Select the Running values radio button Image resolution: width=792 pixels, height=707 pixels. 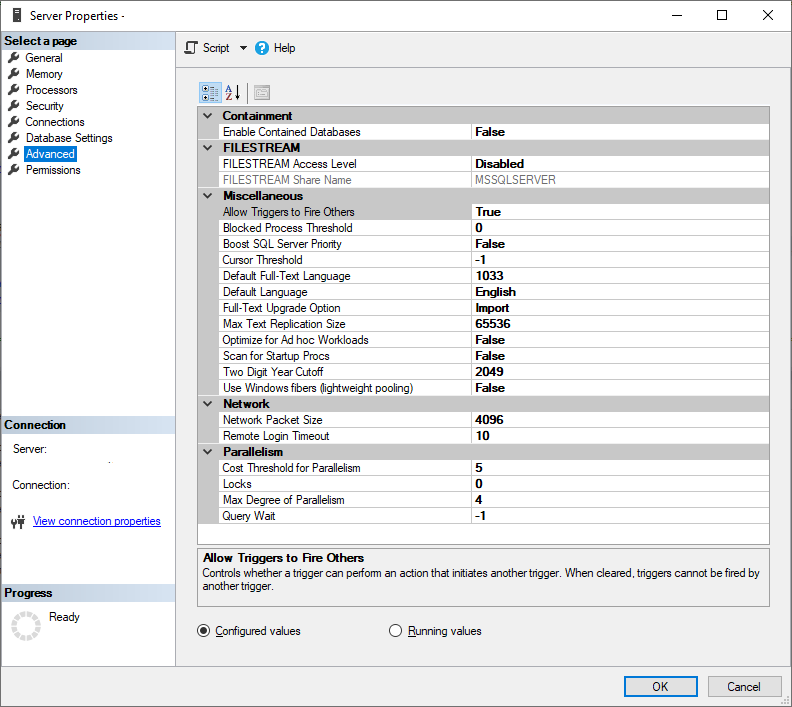[395, 631]
